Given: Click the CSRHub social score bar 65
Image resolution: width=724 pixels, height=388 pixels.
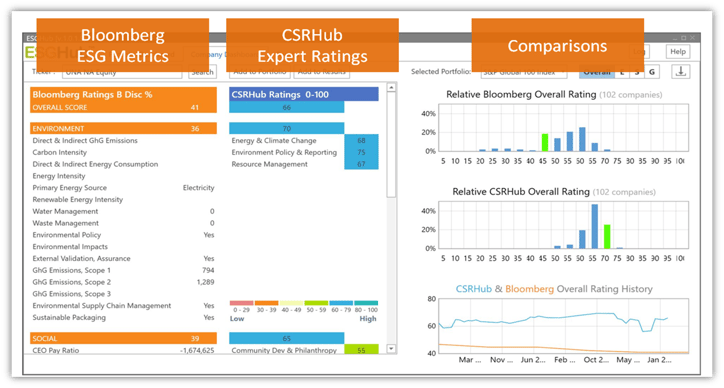Looking at the screenshot, I should [287, 338].
